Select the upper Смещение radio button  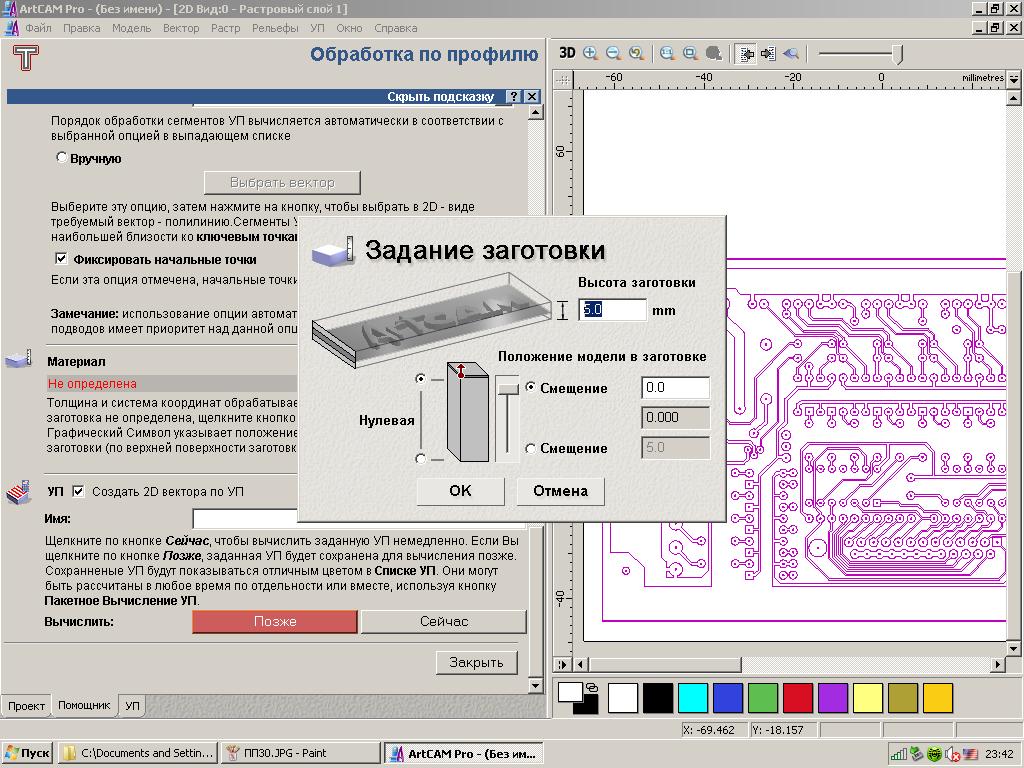(531, 387)
